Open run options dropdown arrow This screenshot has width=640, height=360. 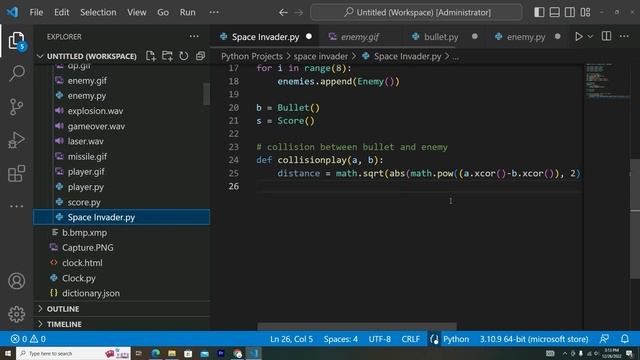point(590,36)
